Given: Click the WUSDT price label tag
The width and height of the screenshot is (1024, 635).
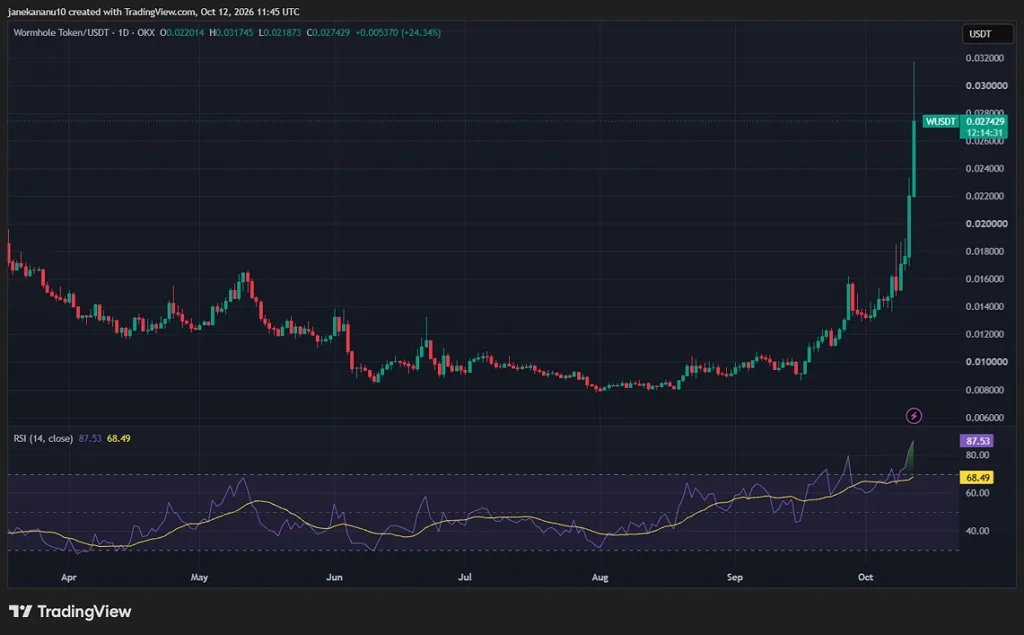Looking at the screenshot, I should [940, 122].
